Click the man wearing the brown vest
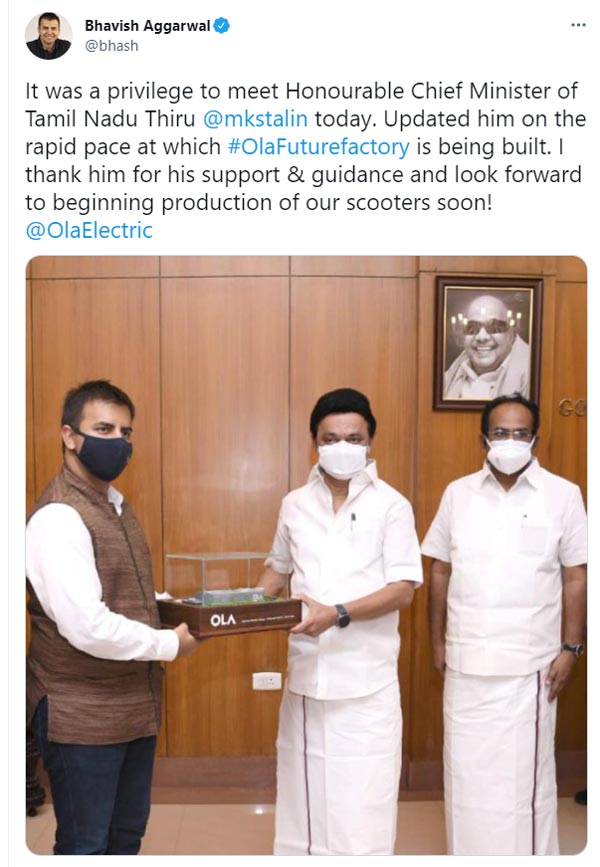The image size is (600, 867). (x=97, y=617)
